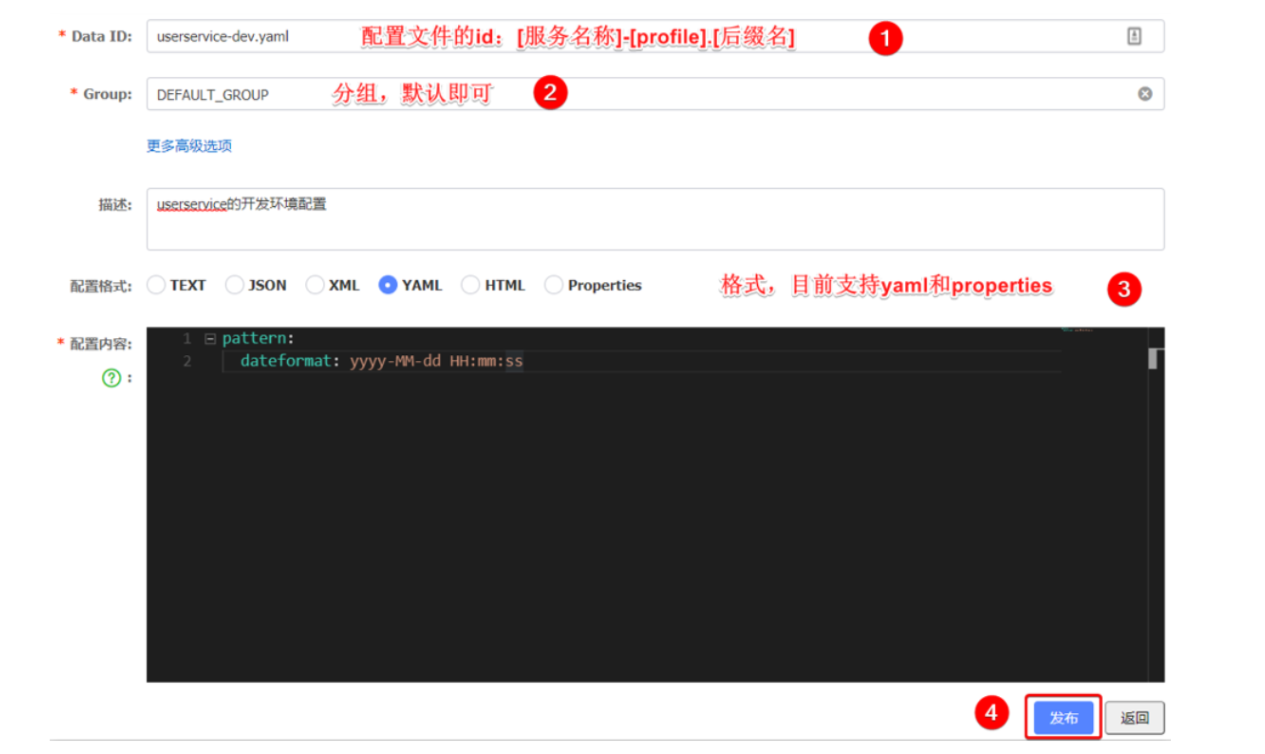This screenshot has width=1265, height=754.
Task: Click the 发布 publish button
Action: point(1064,718)
